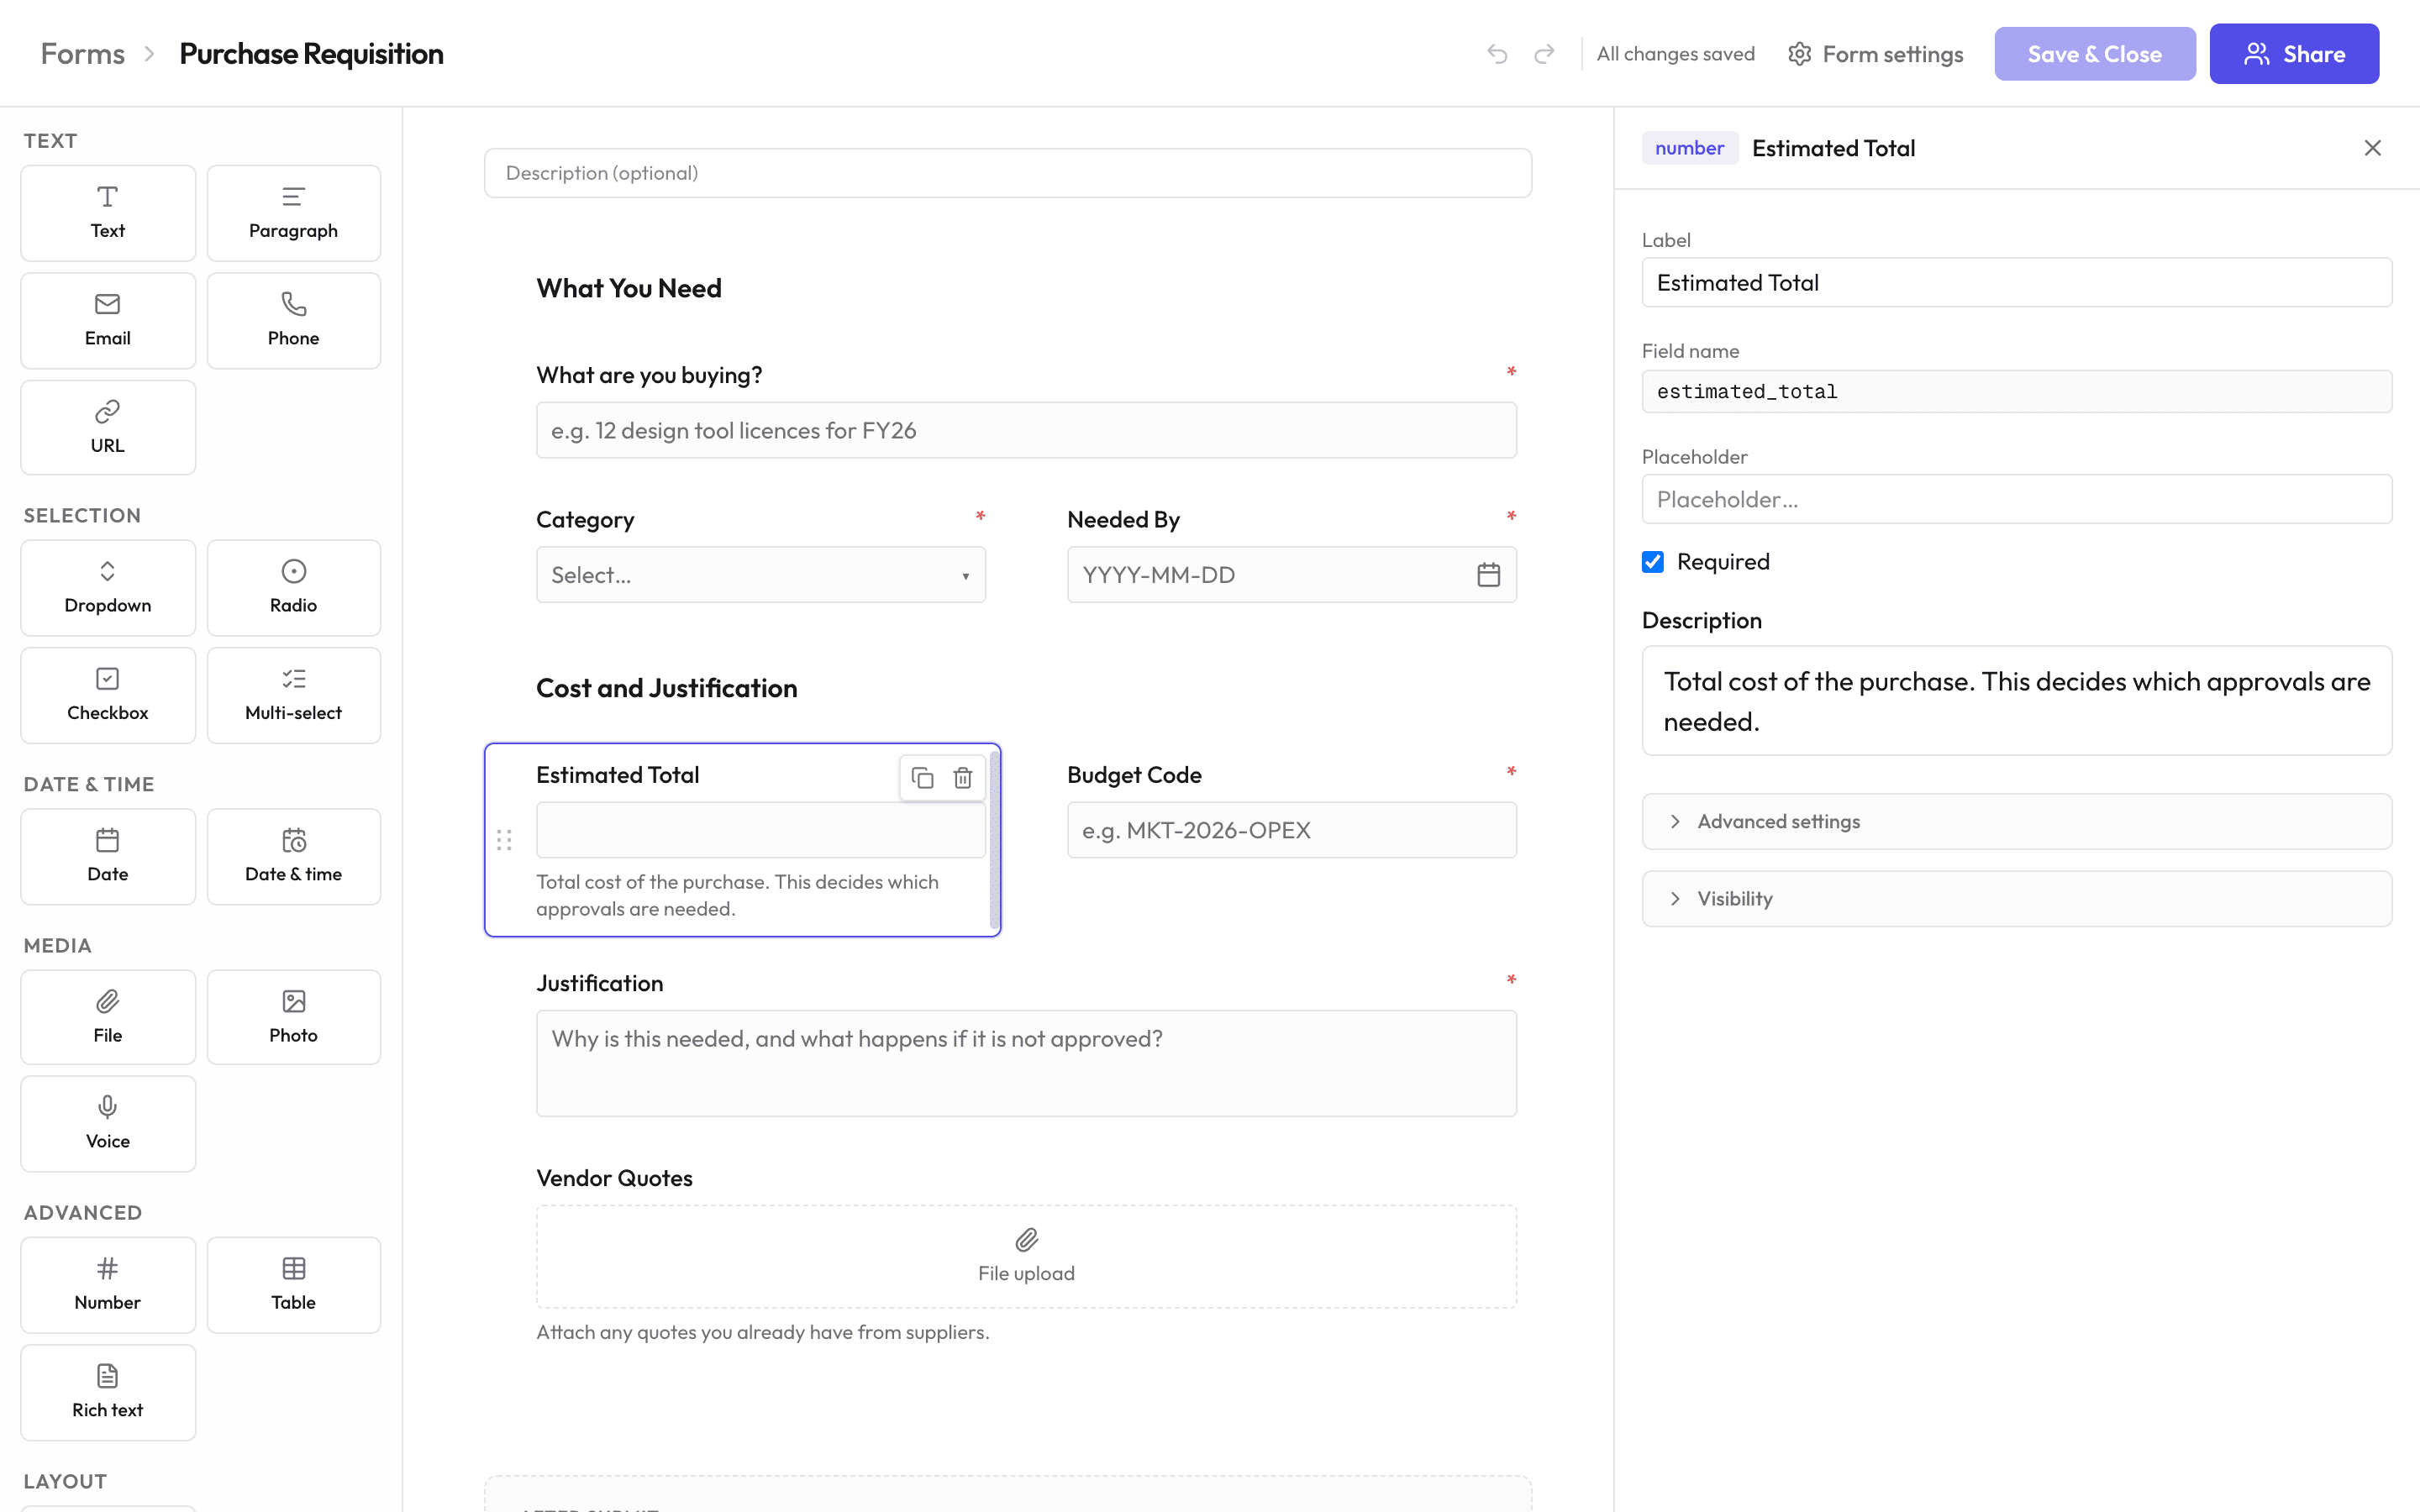Click the 'Attach any quotes' help text
Screen dimensions: 2420x1512
click(x=763, y=1332)
